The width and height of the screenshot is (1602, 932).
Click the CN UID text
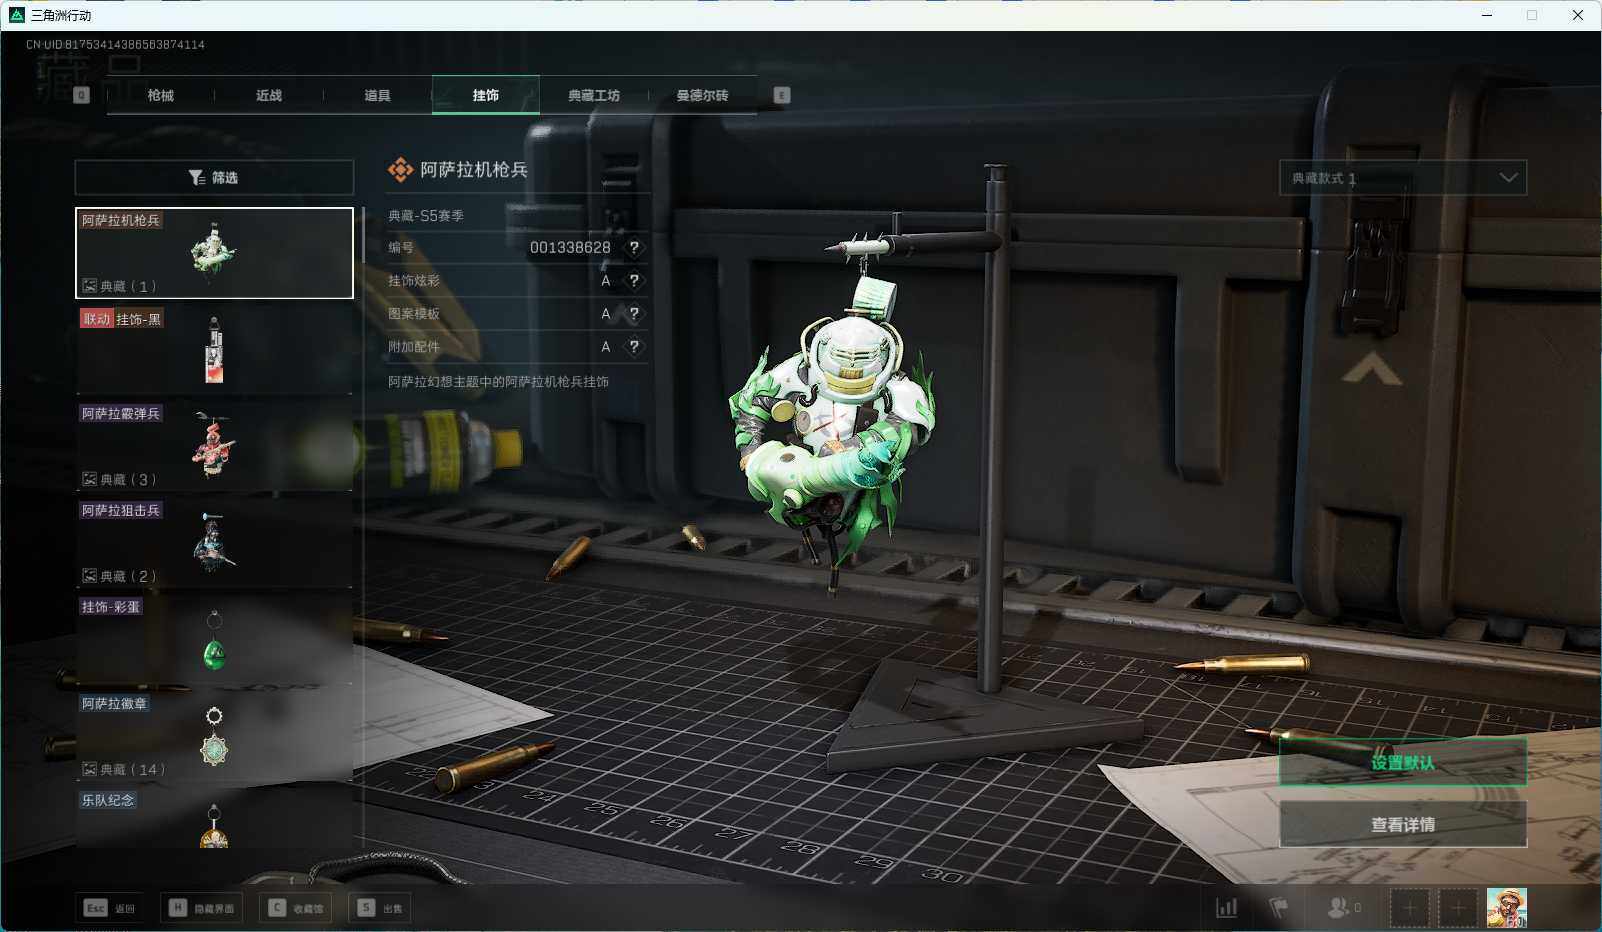[115, 45]
